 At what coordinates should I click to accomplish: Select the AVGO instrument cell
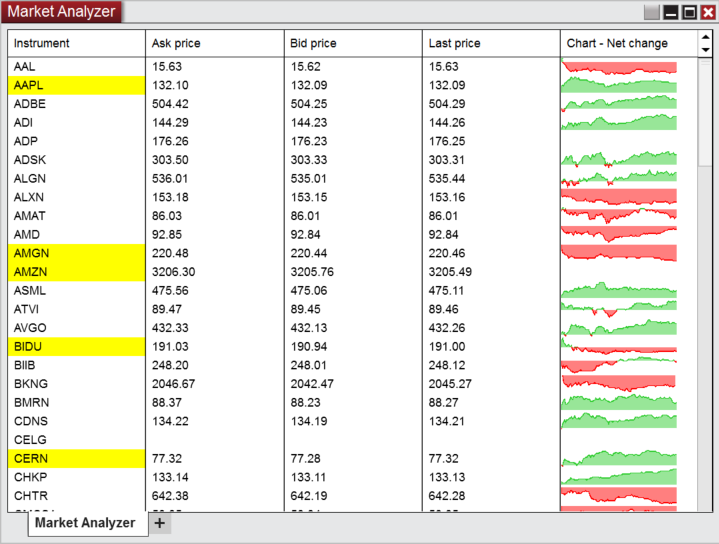[76, 328]
